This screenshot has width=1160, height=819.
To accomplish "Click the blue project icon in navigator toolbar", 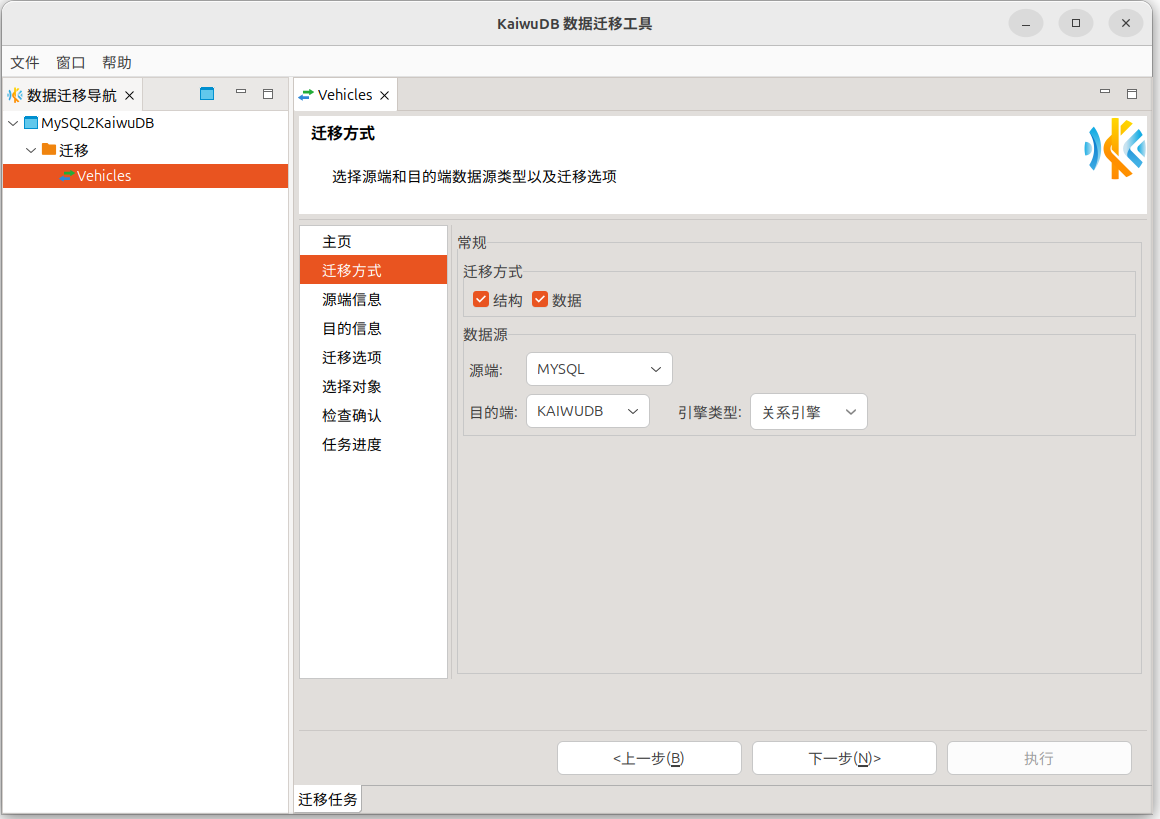I will [x=207, y=94].
